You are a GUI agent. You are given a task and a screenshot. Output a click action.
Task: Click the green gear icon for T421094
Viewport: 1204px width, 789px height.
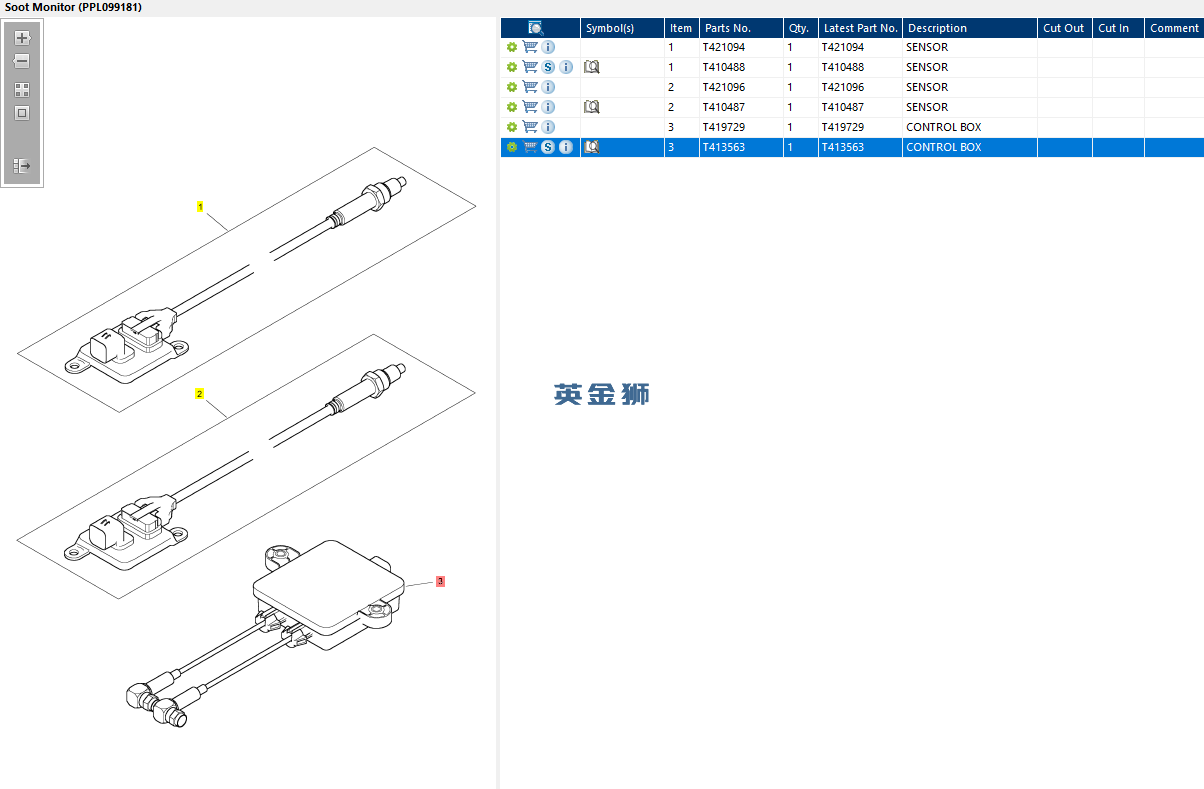(512, 47)
